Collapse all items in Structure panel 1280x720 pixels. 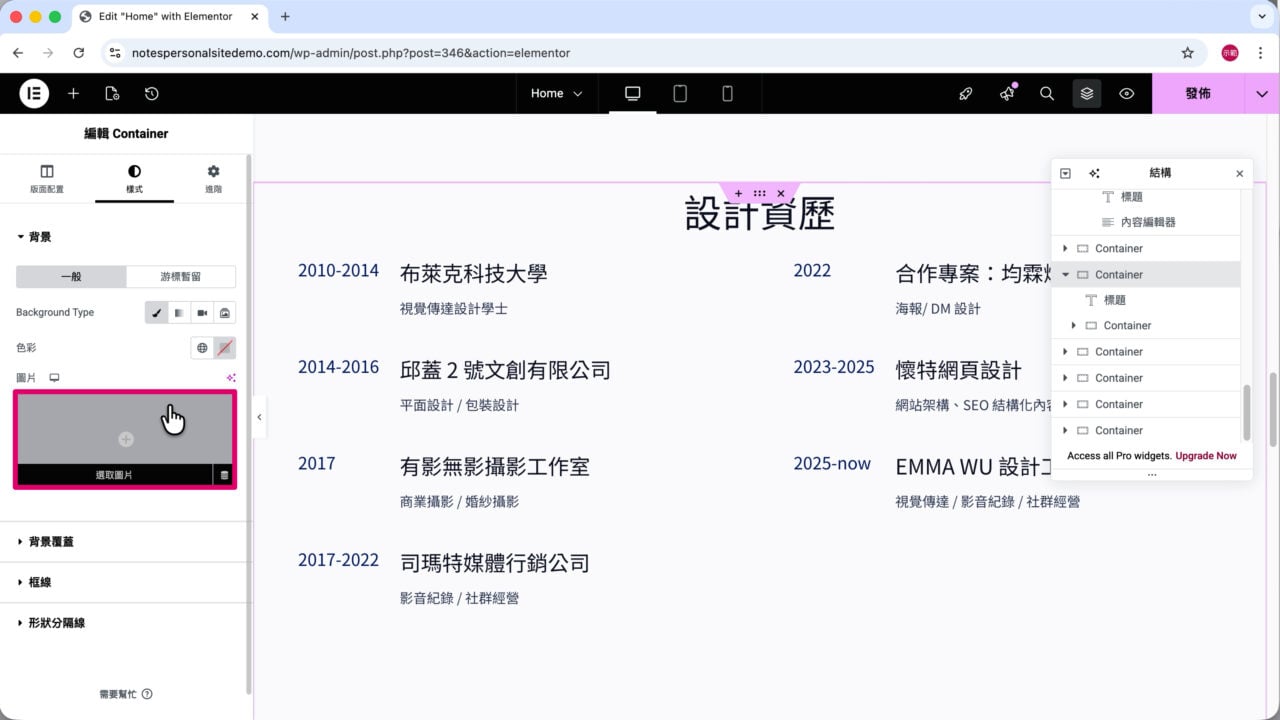1066,173
